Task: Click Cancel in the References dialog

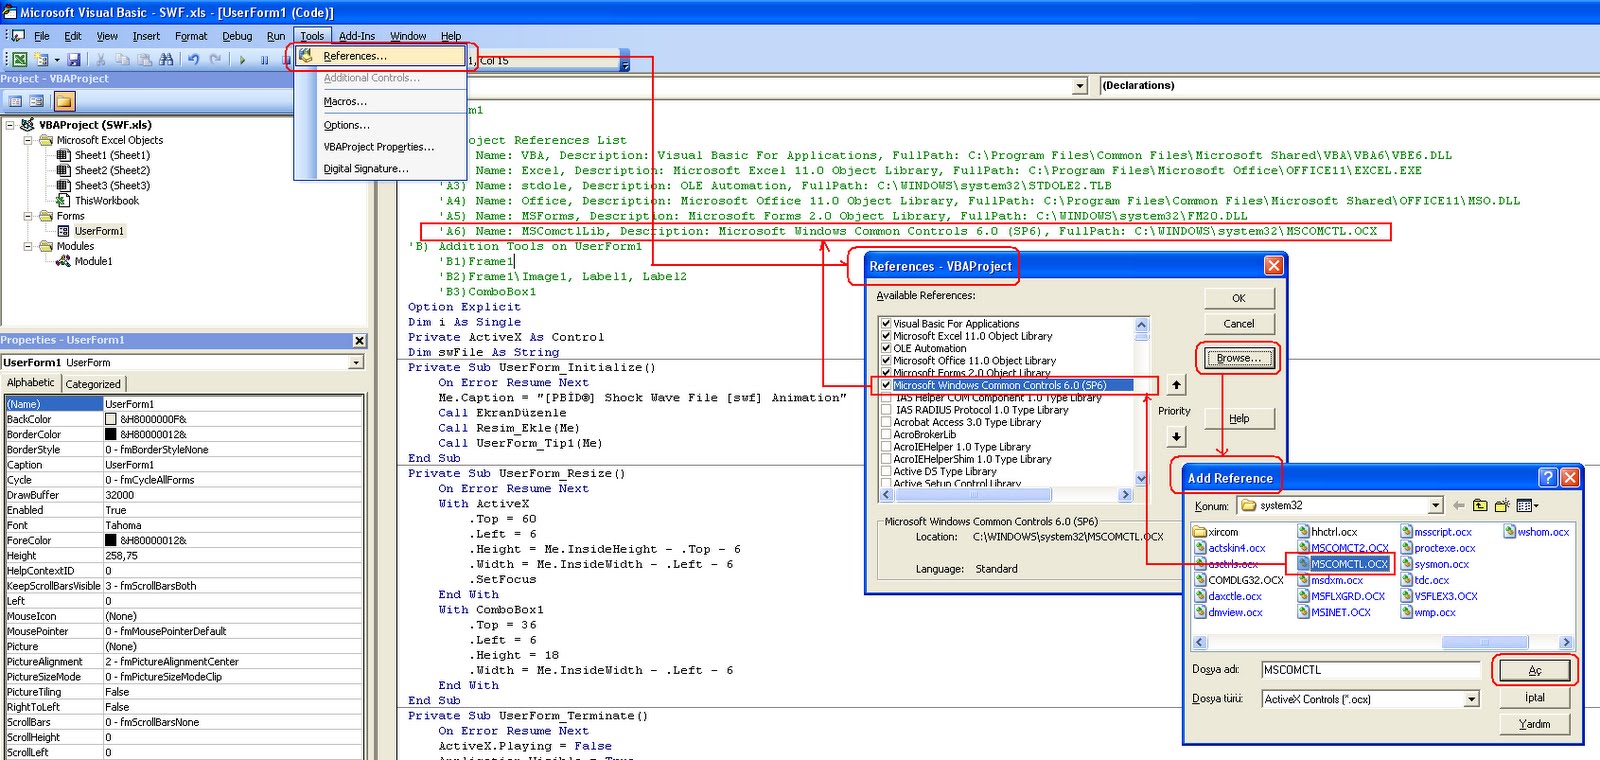Action: tap(1238, 324)
